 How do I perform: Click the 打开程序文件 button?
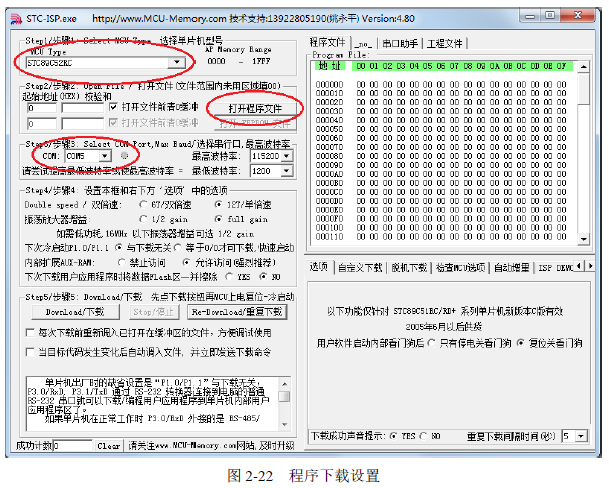(254, 107)
